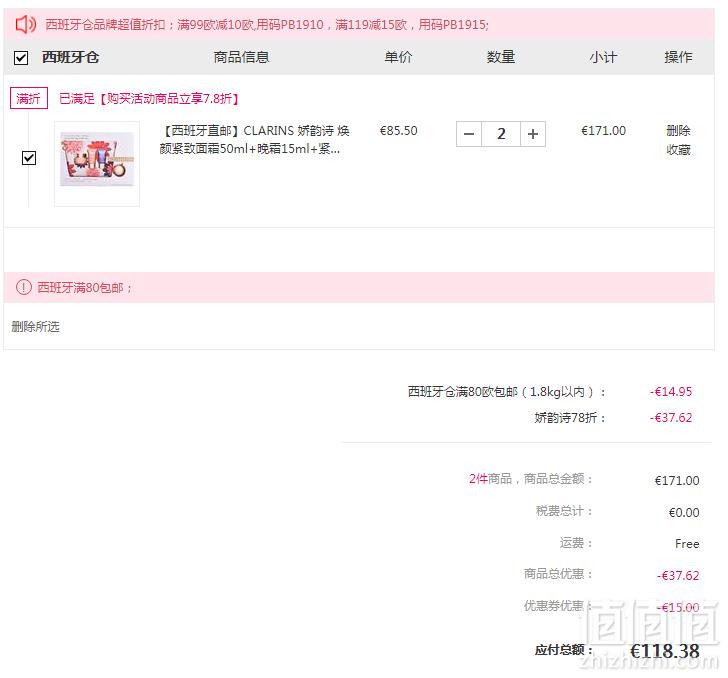728x678 pixels.
Task: Click the 单价 column header
Action: 398,57
